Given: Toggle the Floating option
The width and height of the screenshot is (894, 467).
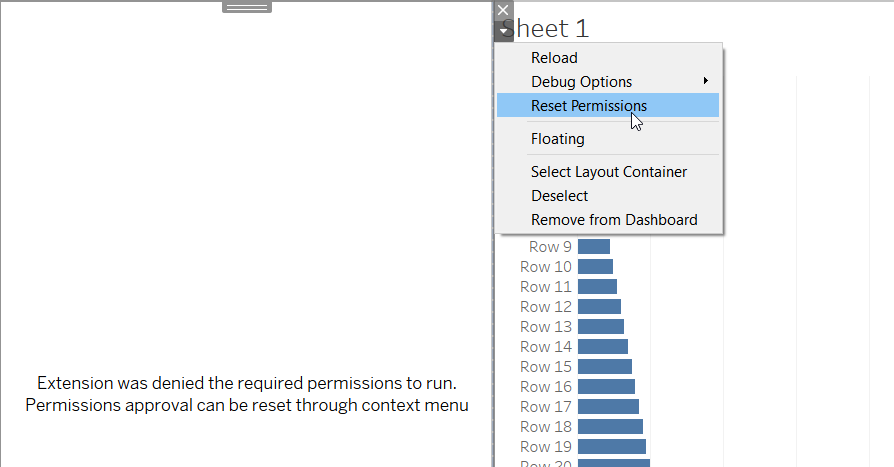Looking at the screenshot, I should click(557, 139).
